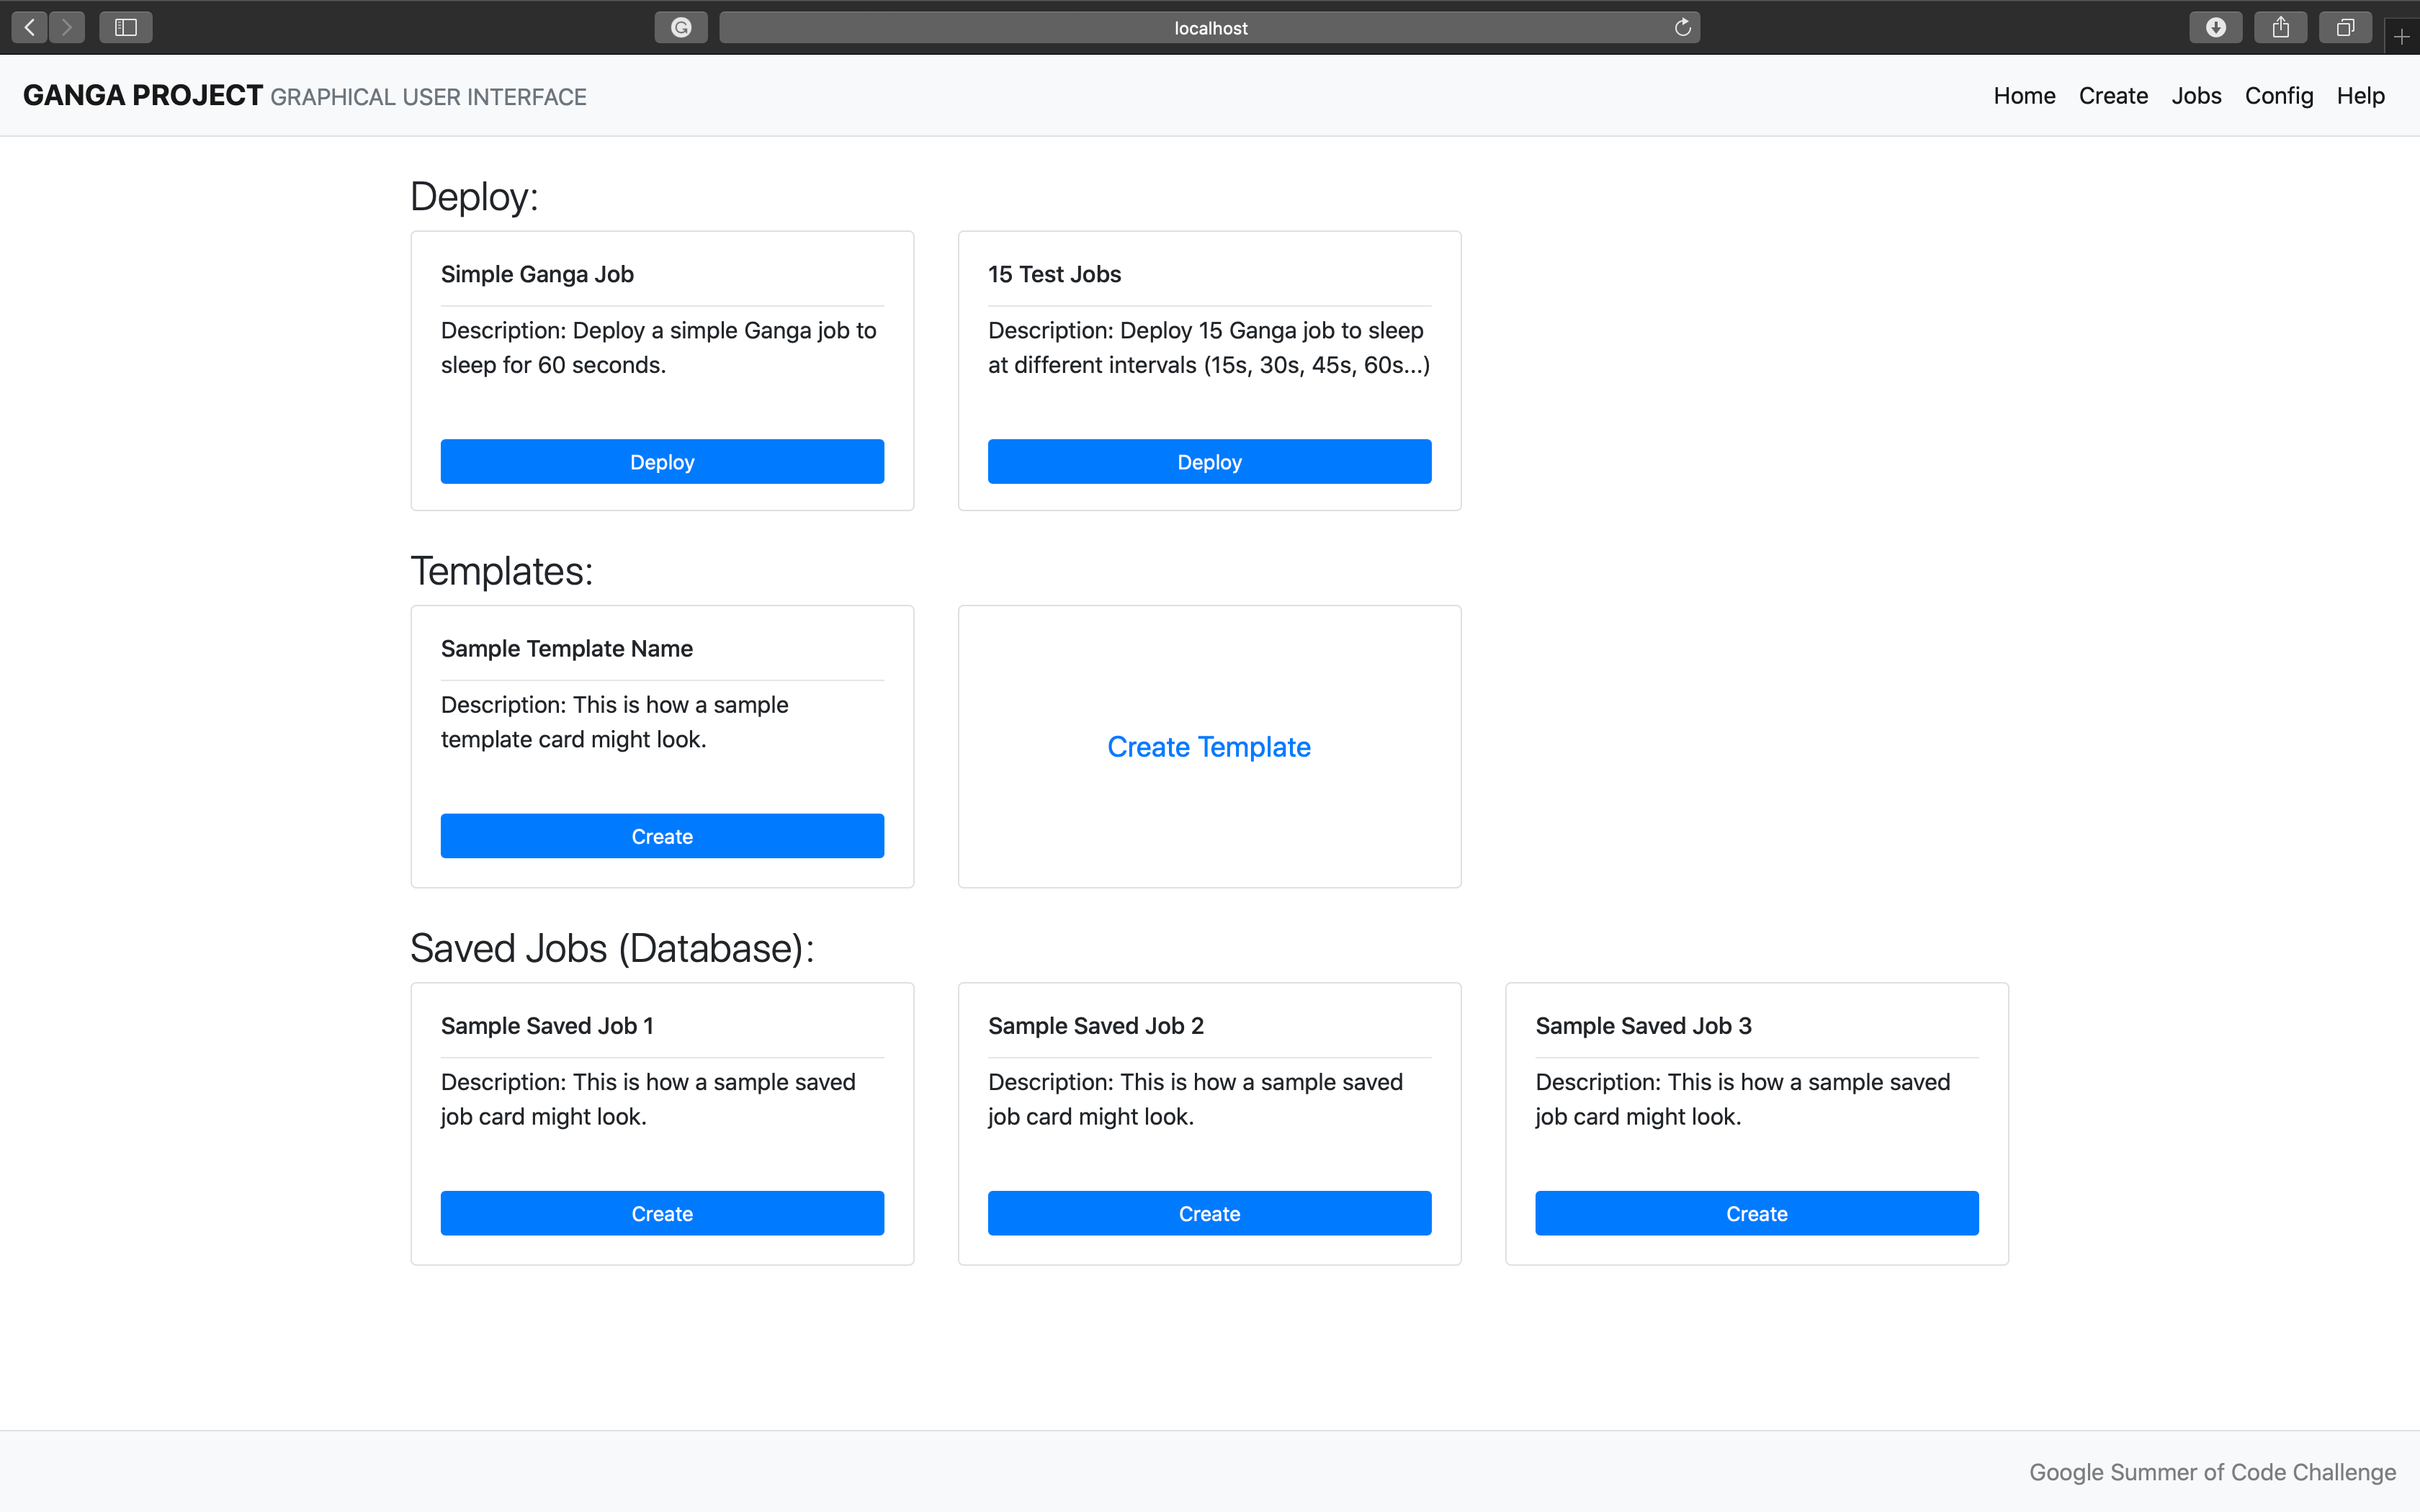The height and width of the screenshot is (1512, 2420).
Task: Open the Create nav item
Action: pos(2113,96)
